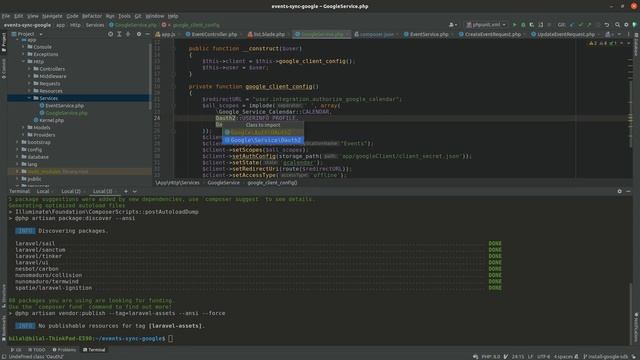Collapse all in Project panel
Screen dimensions: 640x360
(128, 34)
